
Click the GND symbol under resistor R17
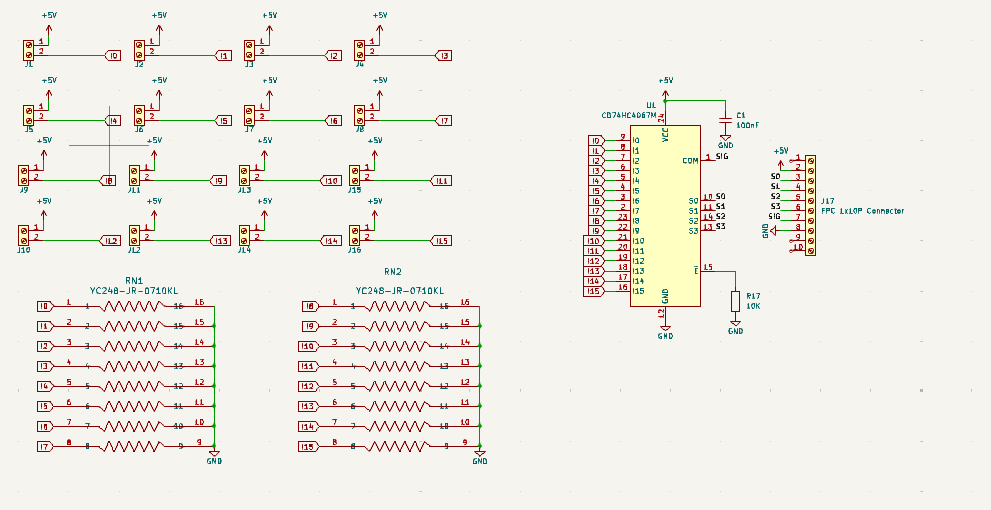(x=735, y=327)
